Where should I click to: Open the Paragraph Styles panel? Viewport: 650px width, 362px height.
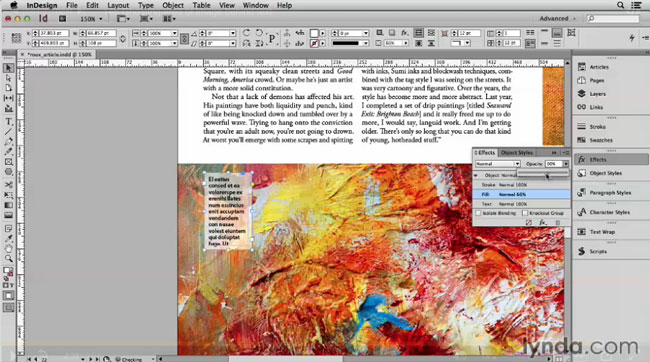coord(610,193)
